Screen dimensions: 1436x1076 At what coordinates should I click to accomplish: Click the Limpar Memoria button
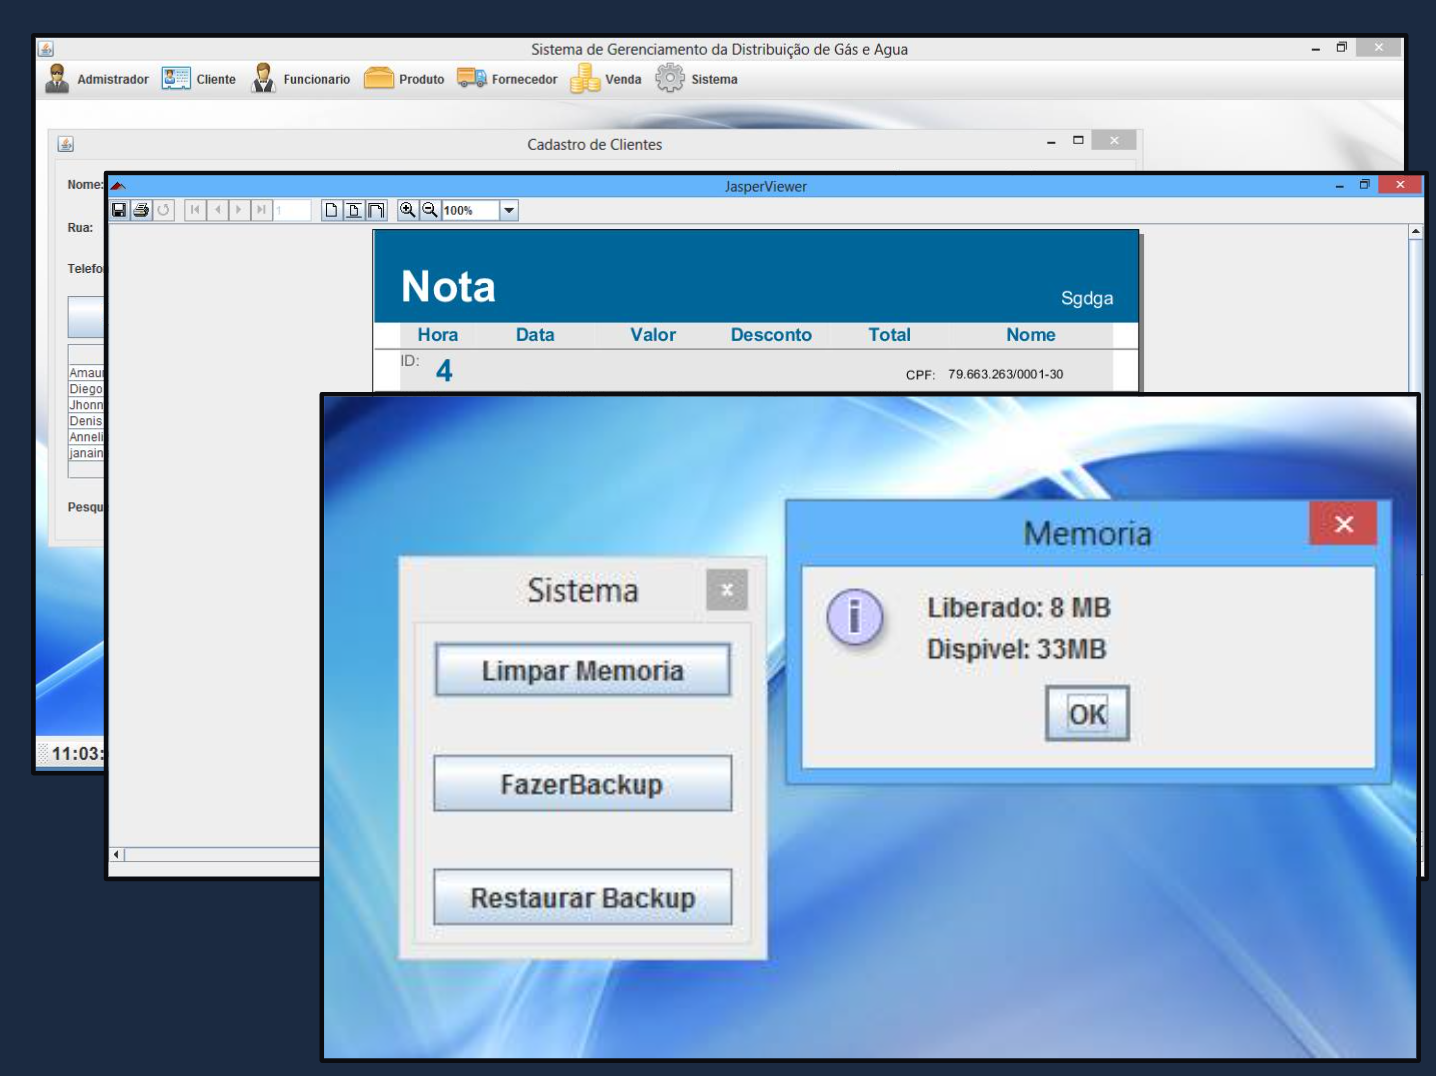pos(583,670)
